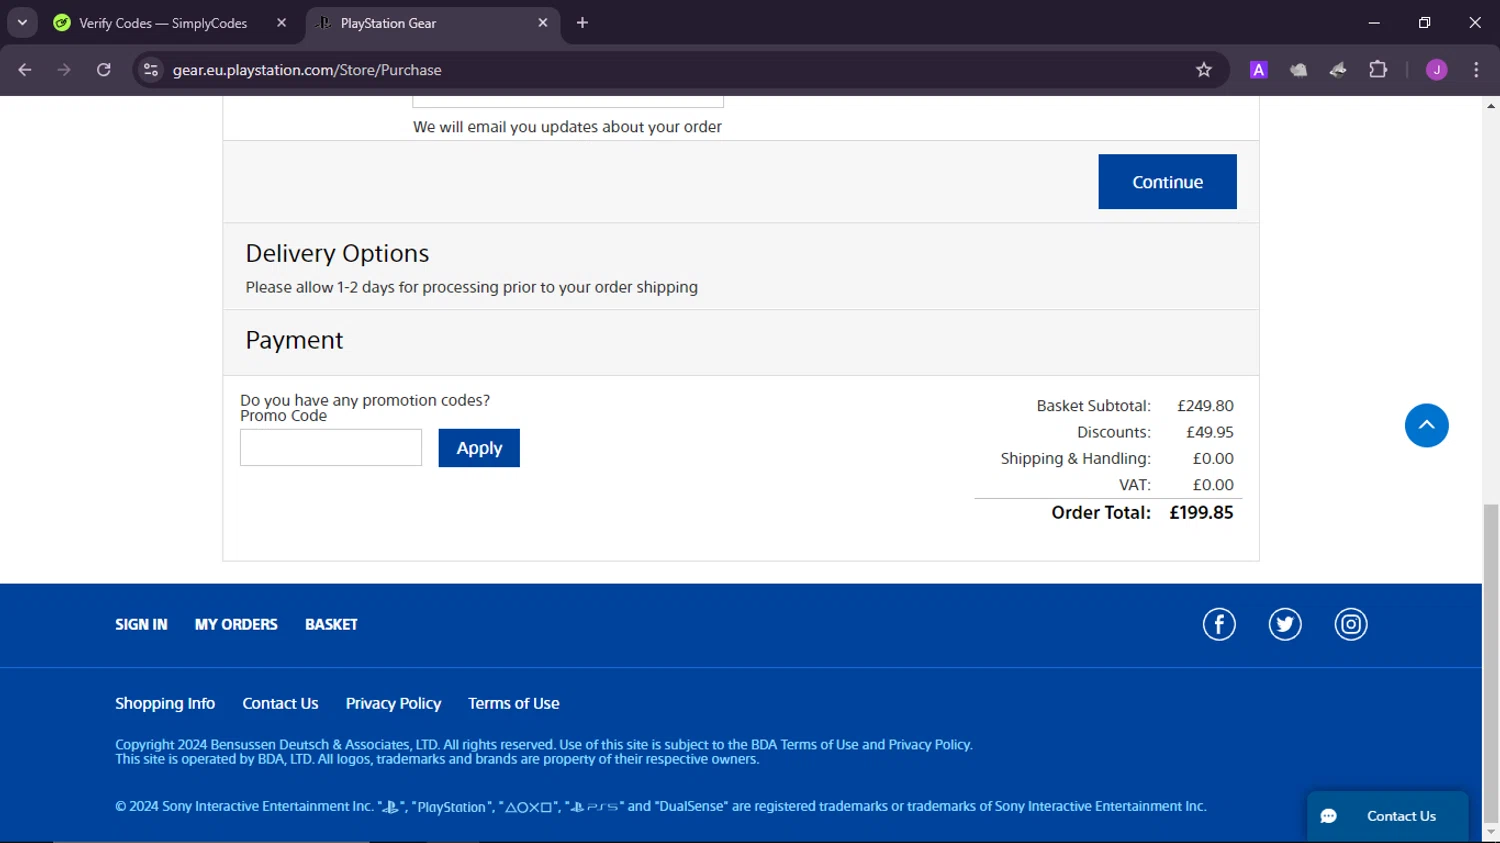Open the Shopping Info link
This screenshot has width=1500, height=843.
point(165,704)
